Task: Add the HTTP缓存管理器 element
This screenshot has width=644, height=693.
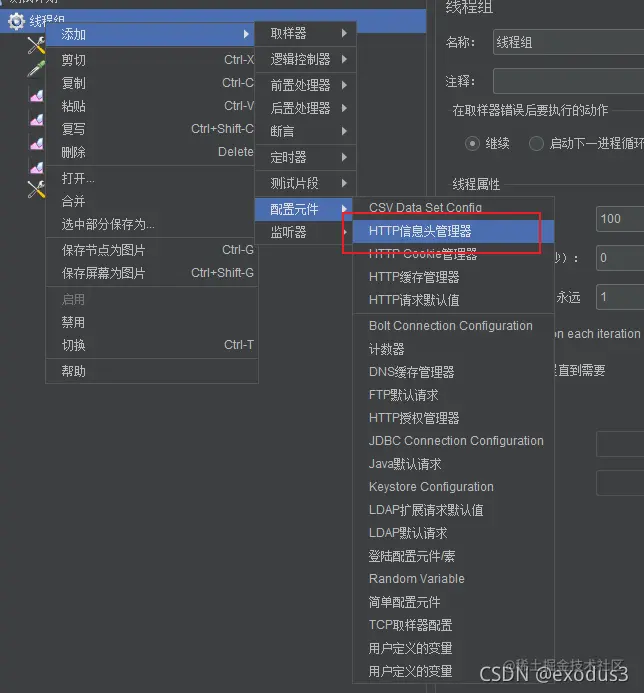Action: (453, 277)
